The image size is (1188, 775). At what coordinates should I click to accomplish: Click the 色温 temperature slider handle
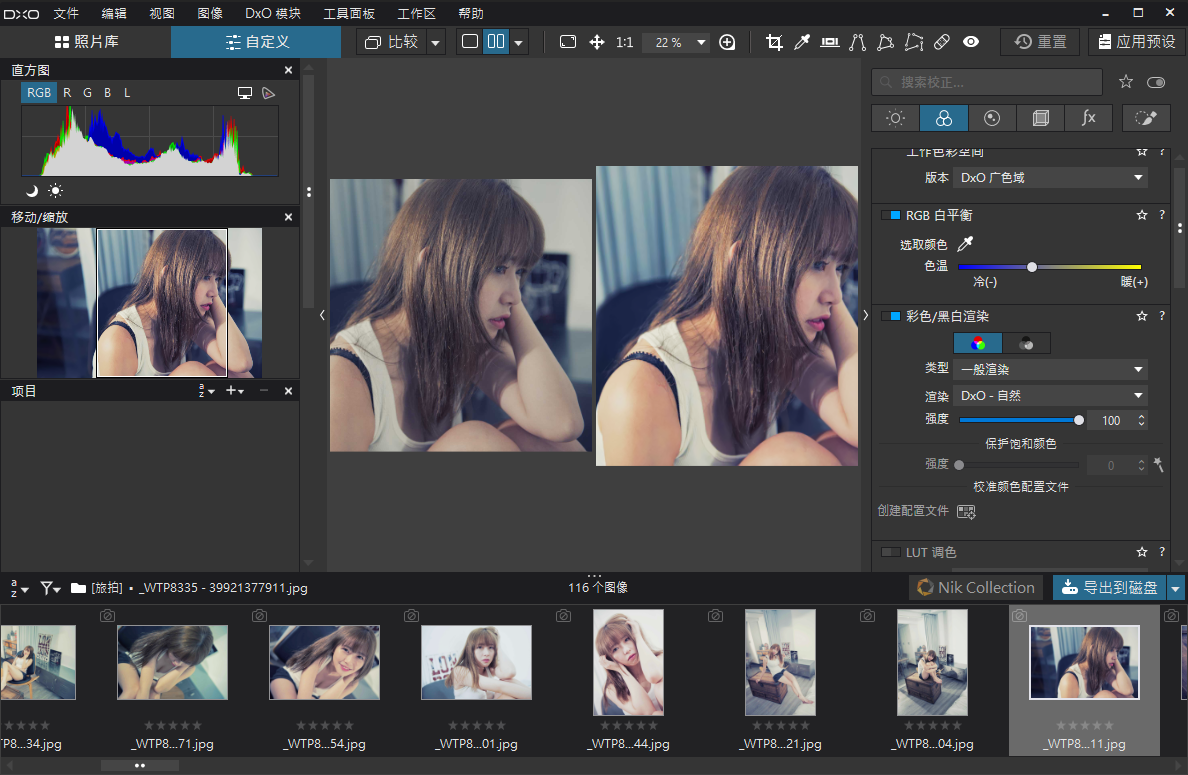tap(1032, 267)
